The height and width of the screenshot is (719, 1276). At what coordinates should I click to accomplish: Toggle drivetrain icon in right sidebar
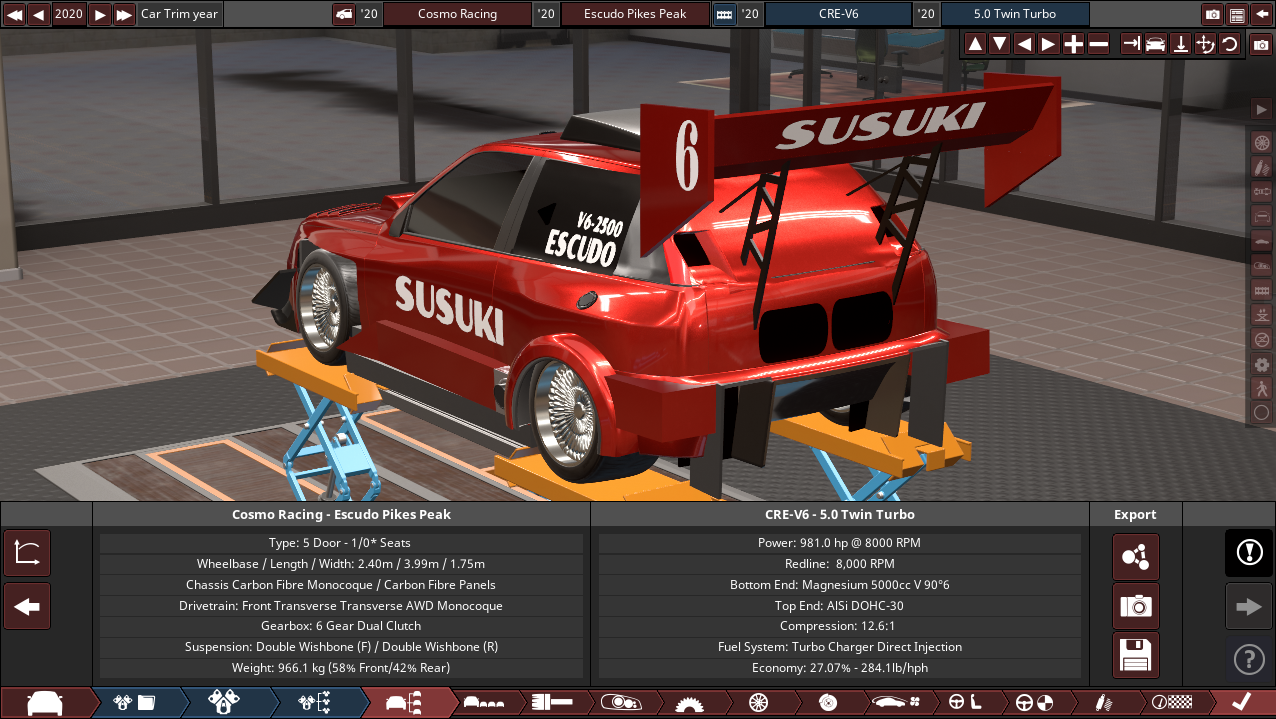click(1262, 191)
